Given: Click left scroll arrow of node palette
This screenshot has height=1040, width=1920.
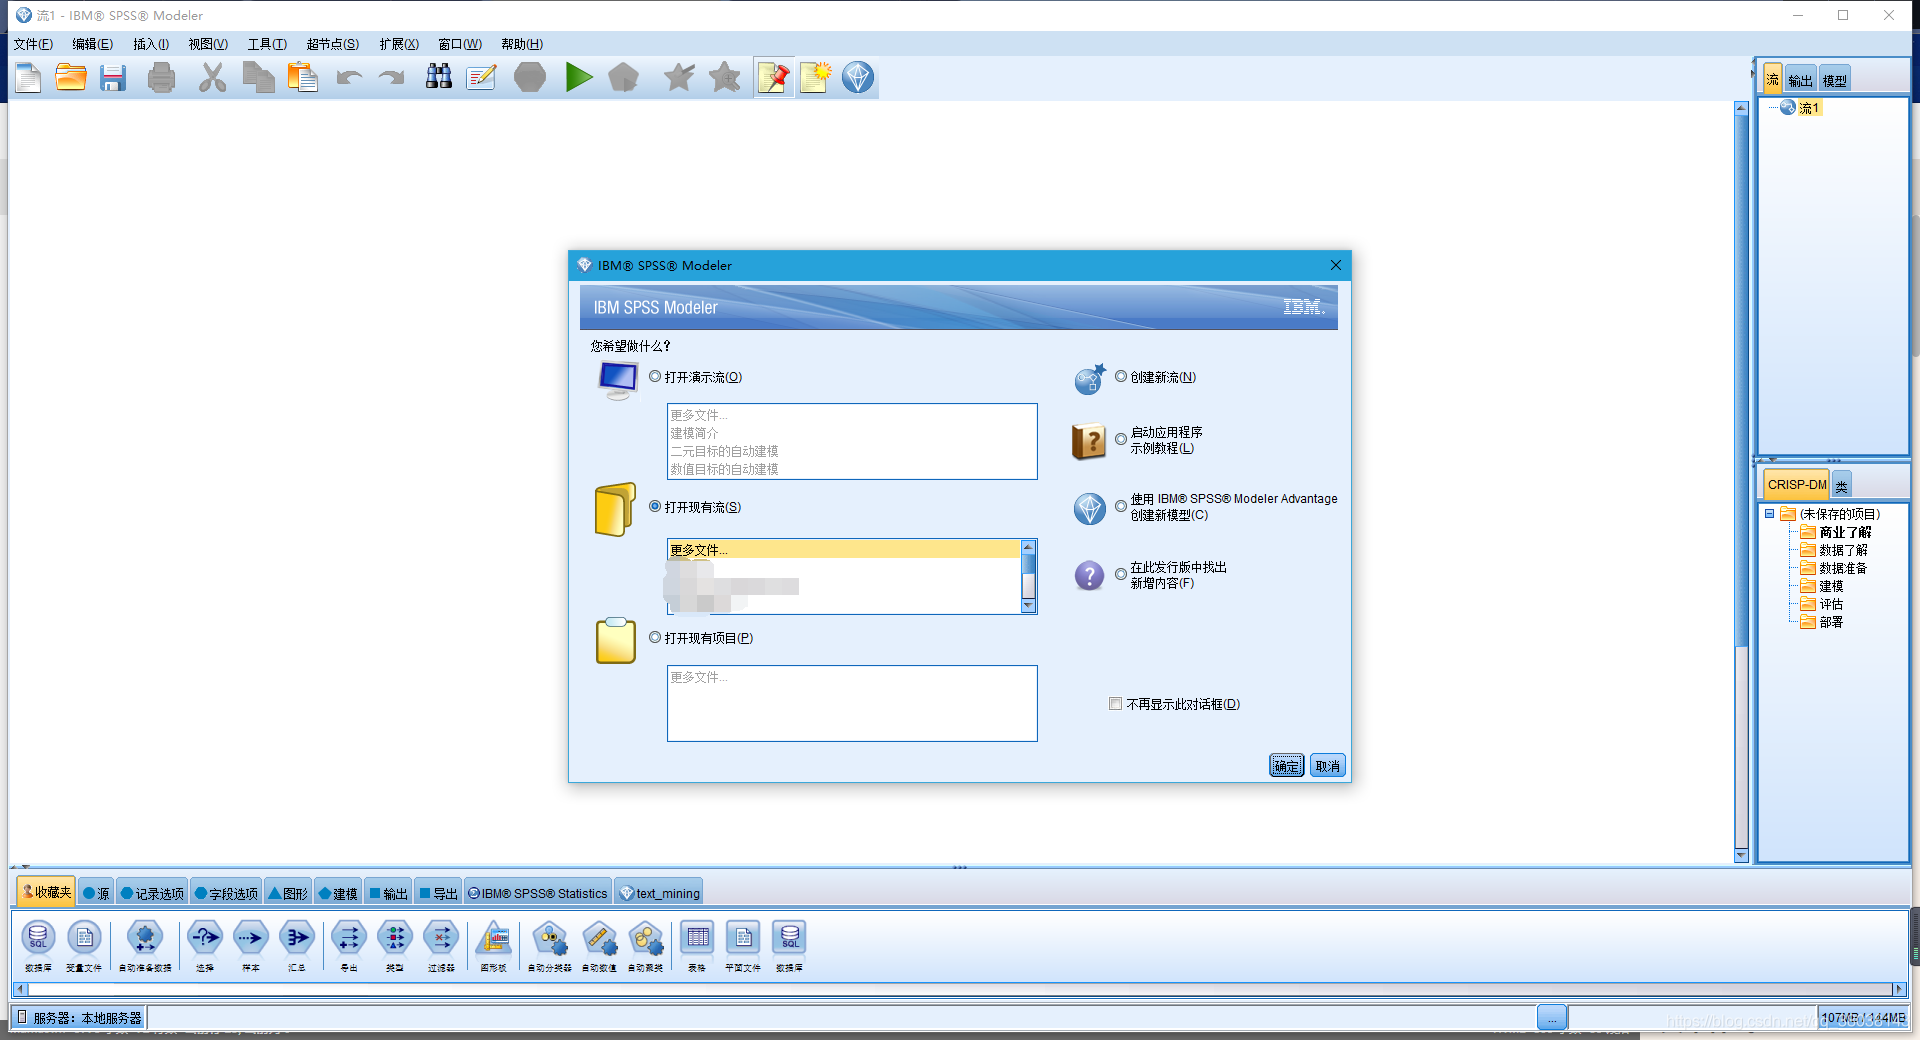Looking at the screenshot, I should click(19, 989).
